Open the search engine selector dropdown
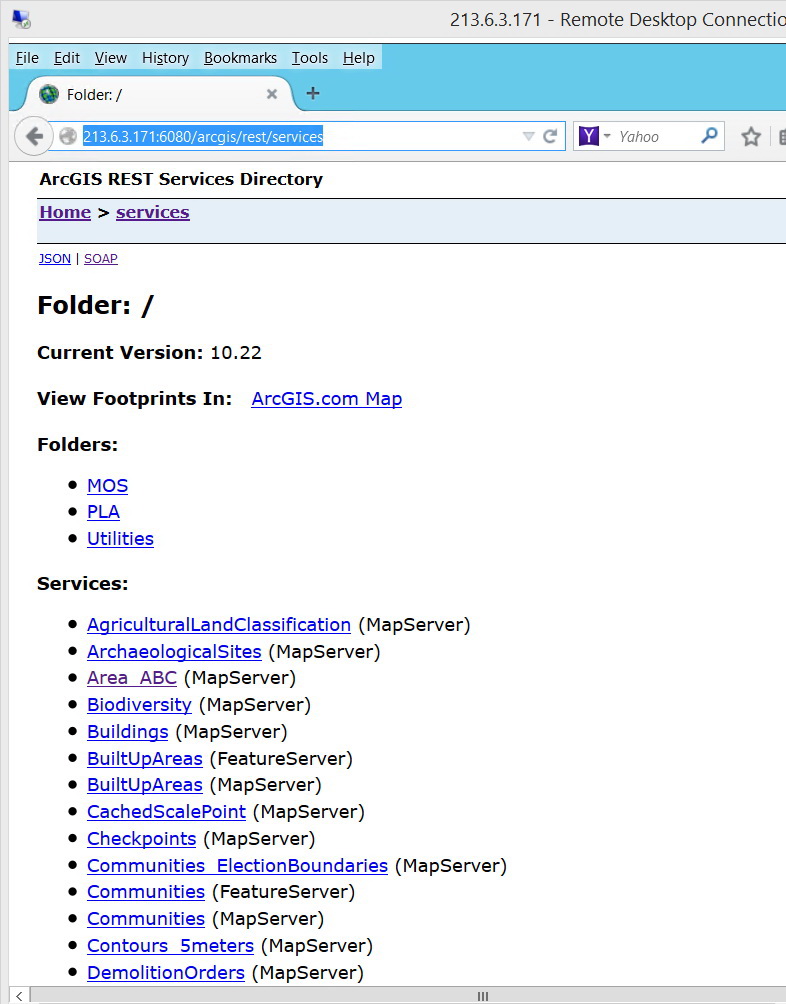 point(607,136)
